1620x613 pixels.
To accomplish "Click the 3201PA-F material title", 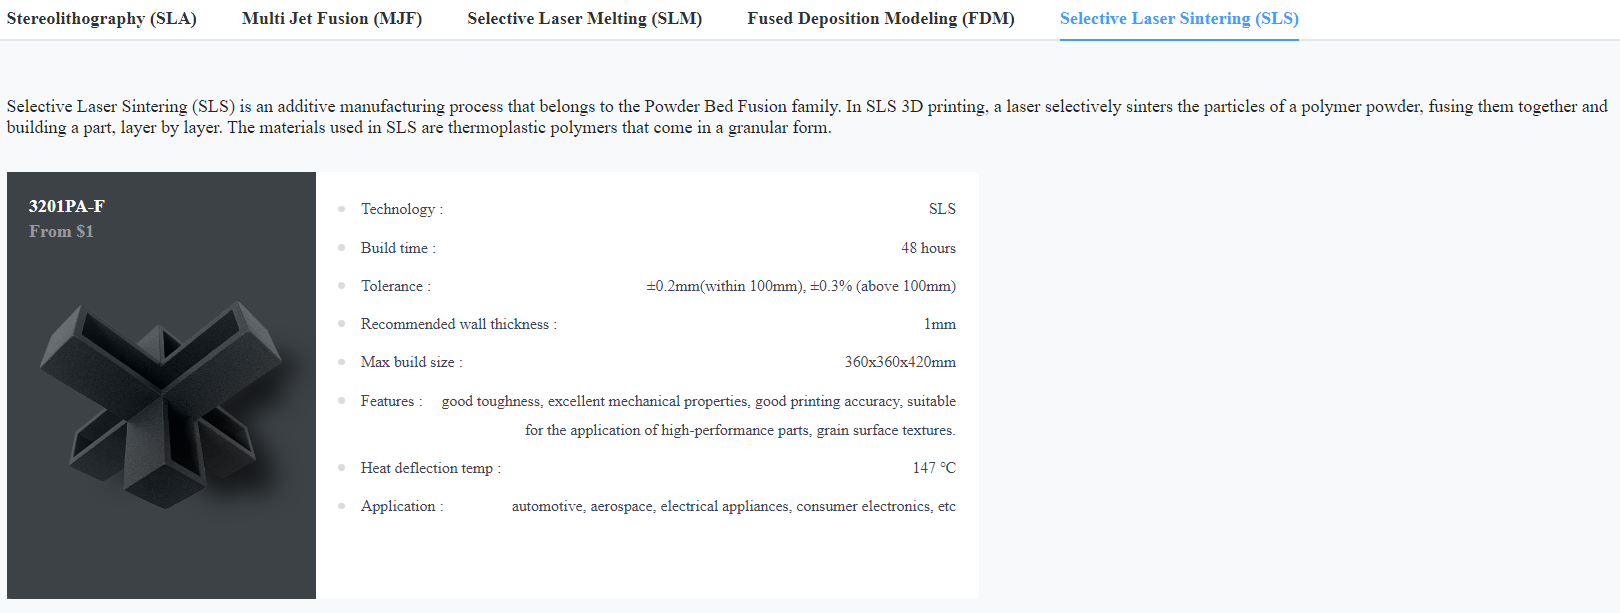I will coord(67,206).
